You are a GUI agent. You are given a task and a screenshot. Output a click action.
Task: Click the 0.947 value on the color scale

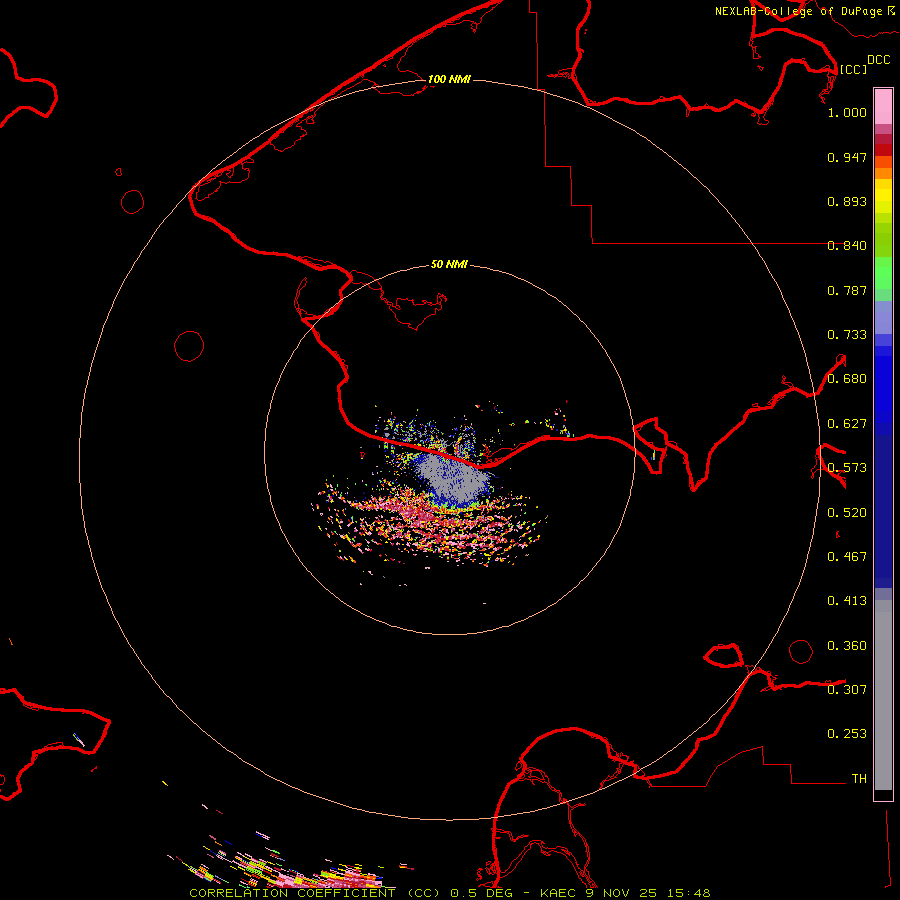(x=847, y=157)
